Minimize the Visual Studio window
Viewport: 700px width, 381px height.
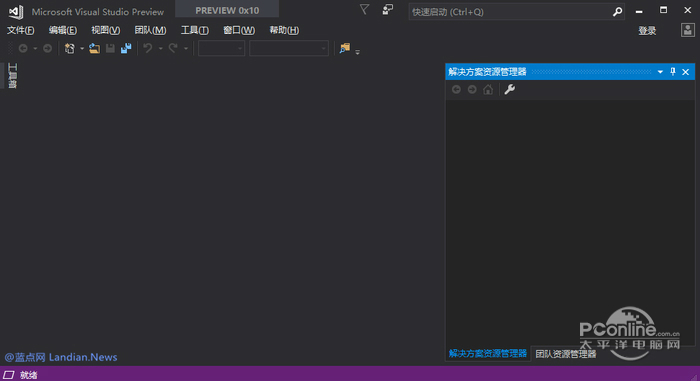[x=639, y=11]
